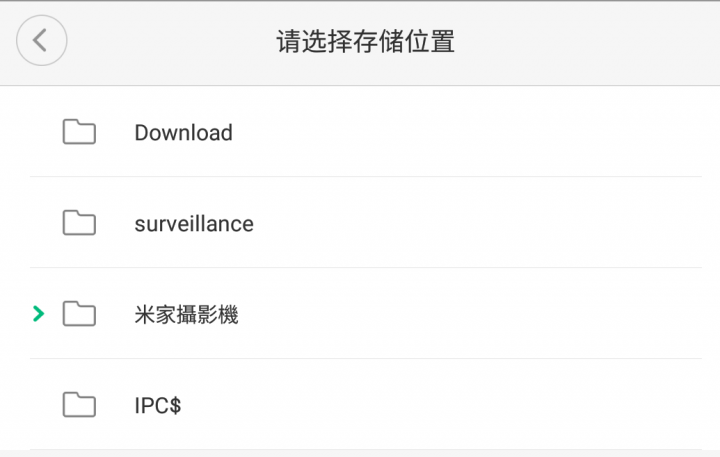
Task: Click blank row area right of 米家攝影機
Action: [x=471, y=314]
